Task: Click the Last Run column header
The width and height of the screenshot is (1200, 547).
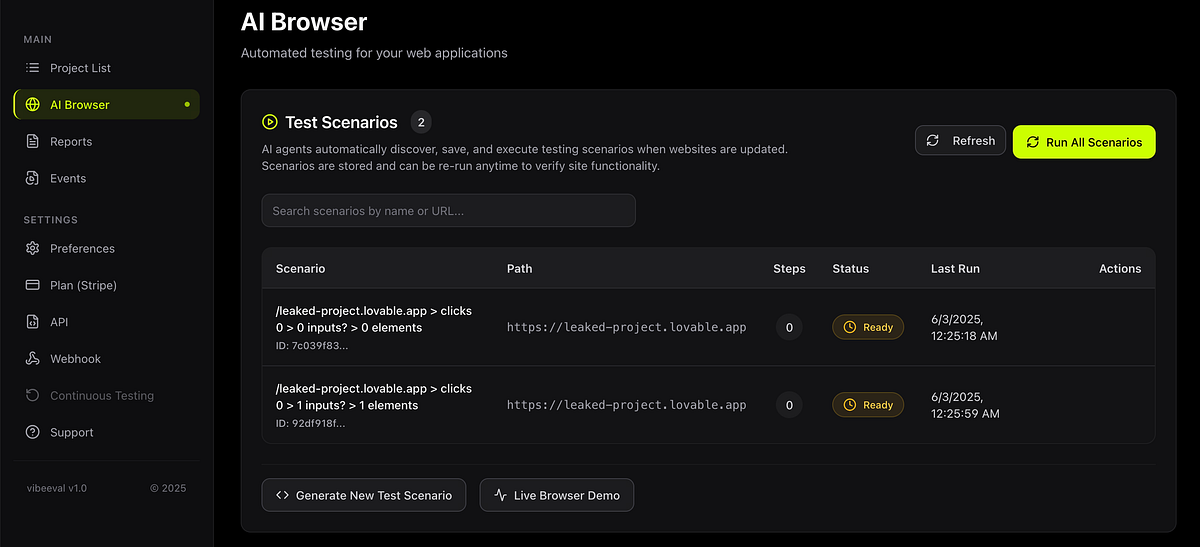Action: click(x=955, y=269)
